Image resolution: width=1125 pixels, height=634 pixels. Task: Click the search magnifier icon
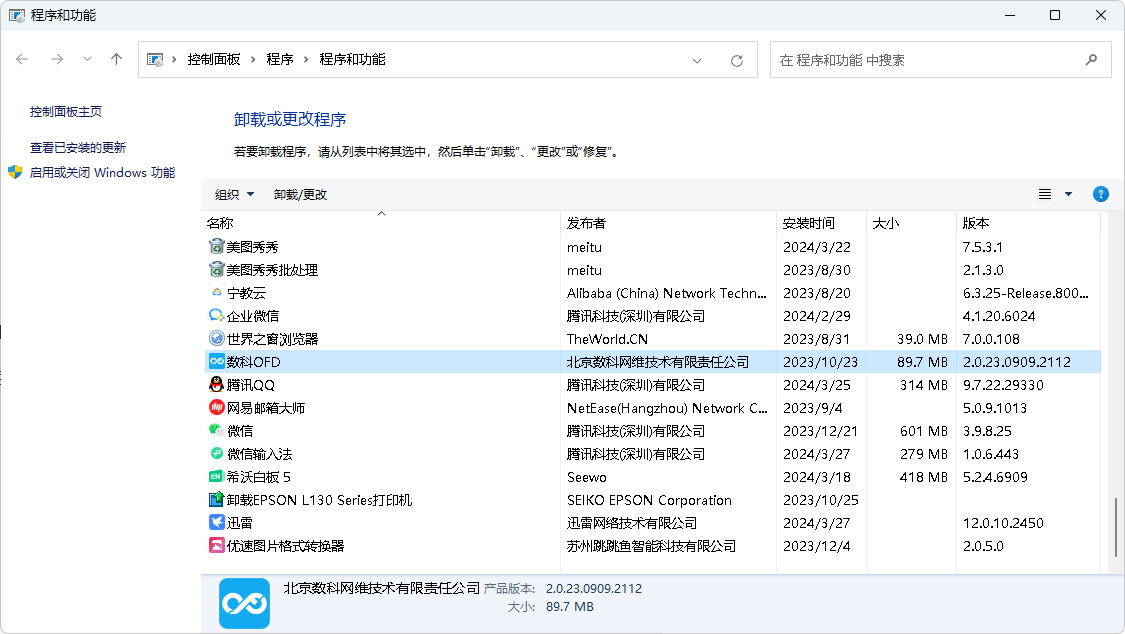(1091, 60)
